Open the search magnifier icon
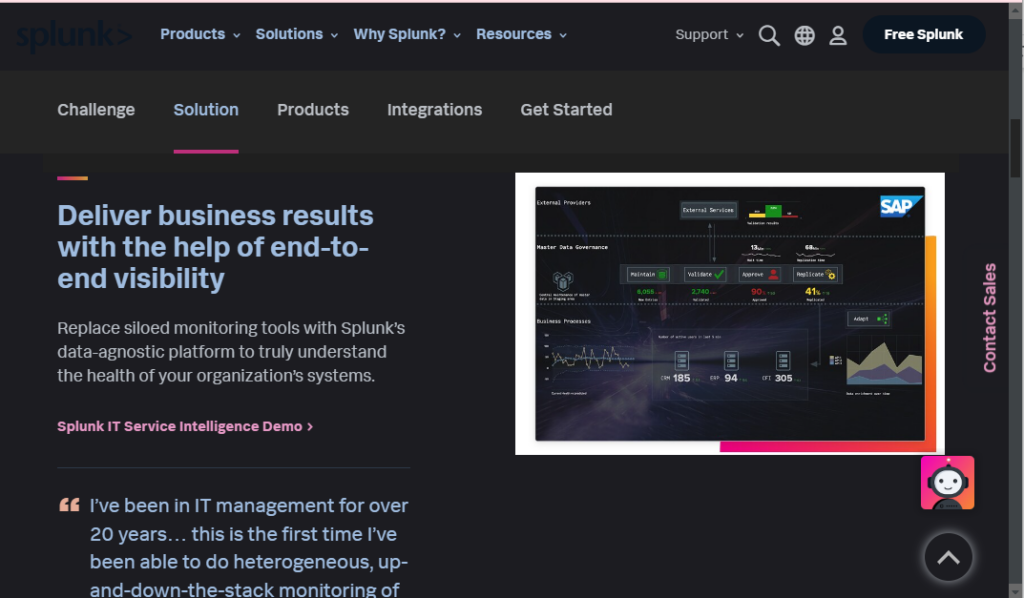This screenshot has height=598, width=1024. pyautogui.click(x=769, y=34)
